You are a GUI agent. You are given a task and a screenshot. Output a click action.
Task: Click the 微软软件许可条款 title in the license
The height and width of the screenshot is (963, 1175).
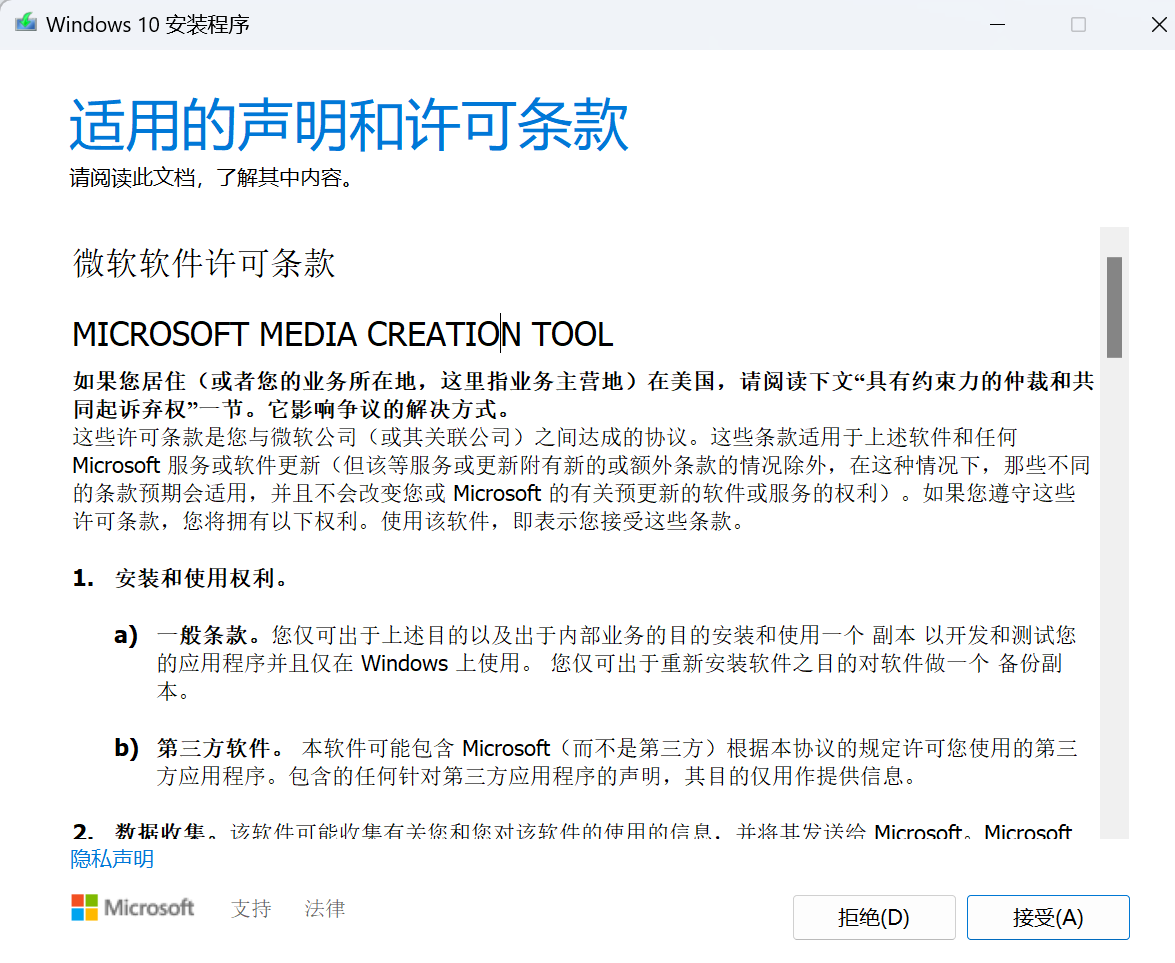[x=204, y=263]
